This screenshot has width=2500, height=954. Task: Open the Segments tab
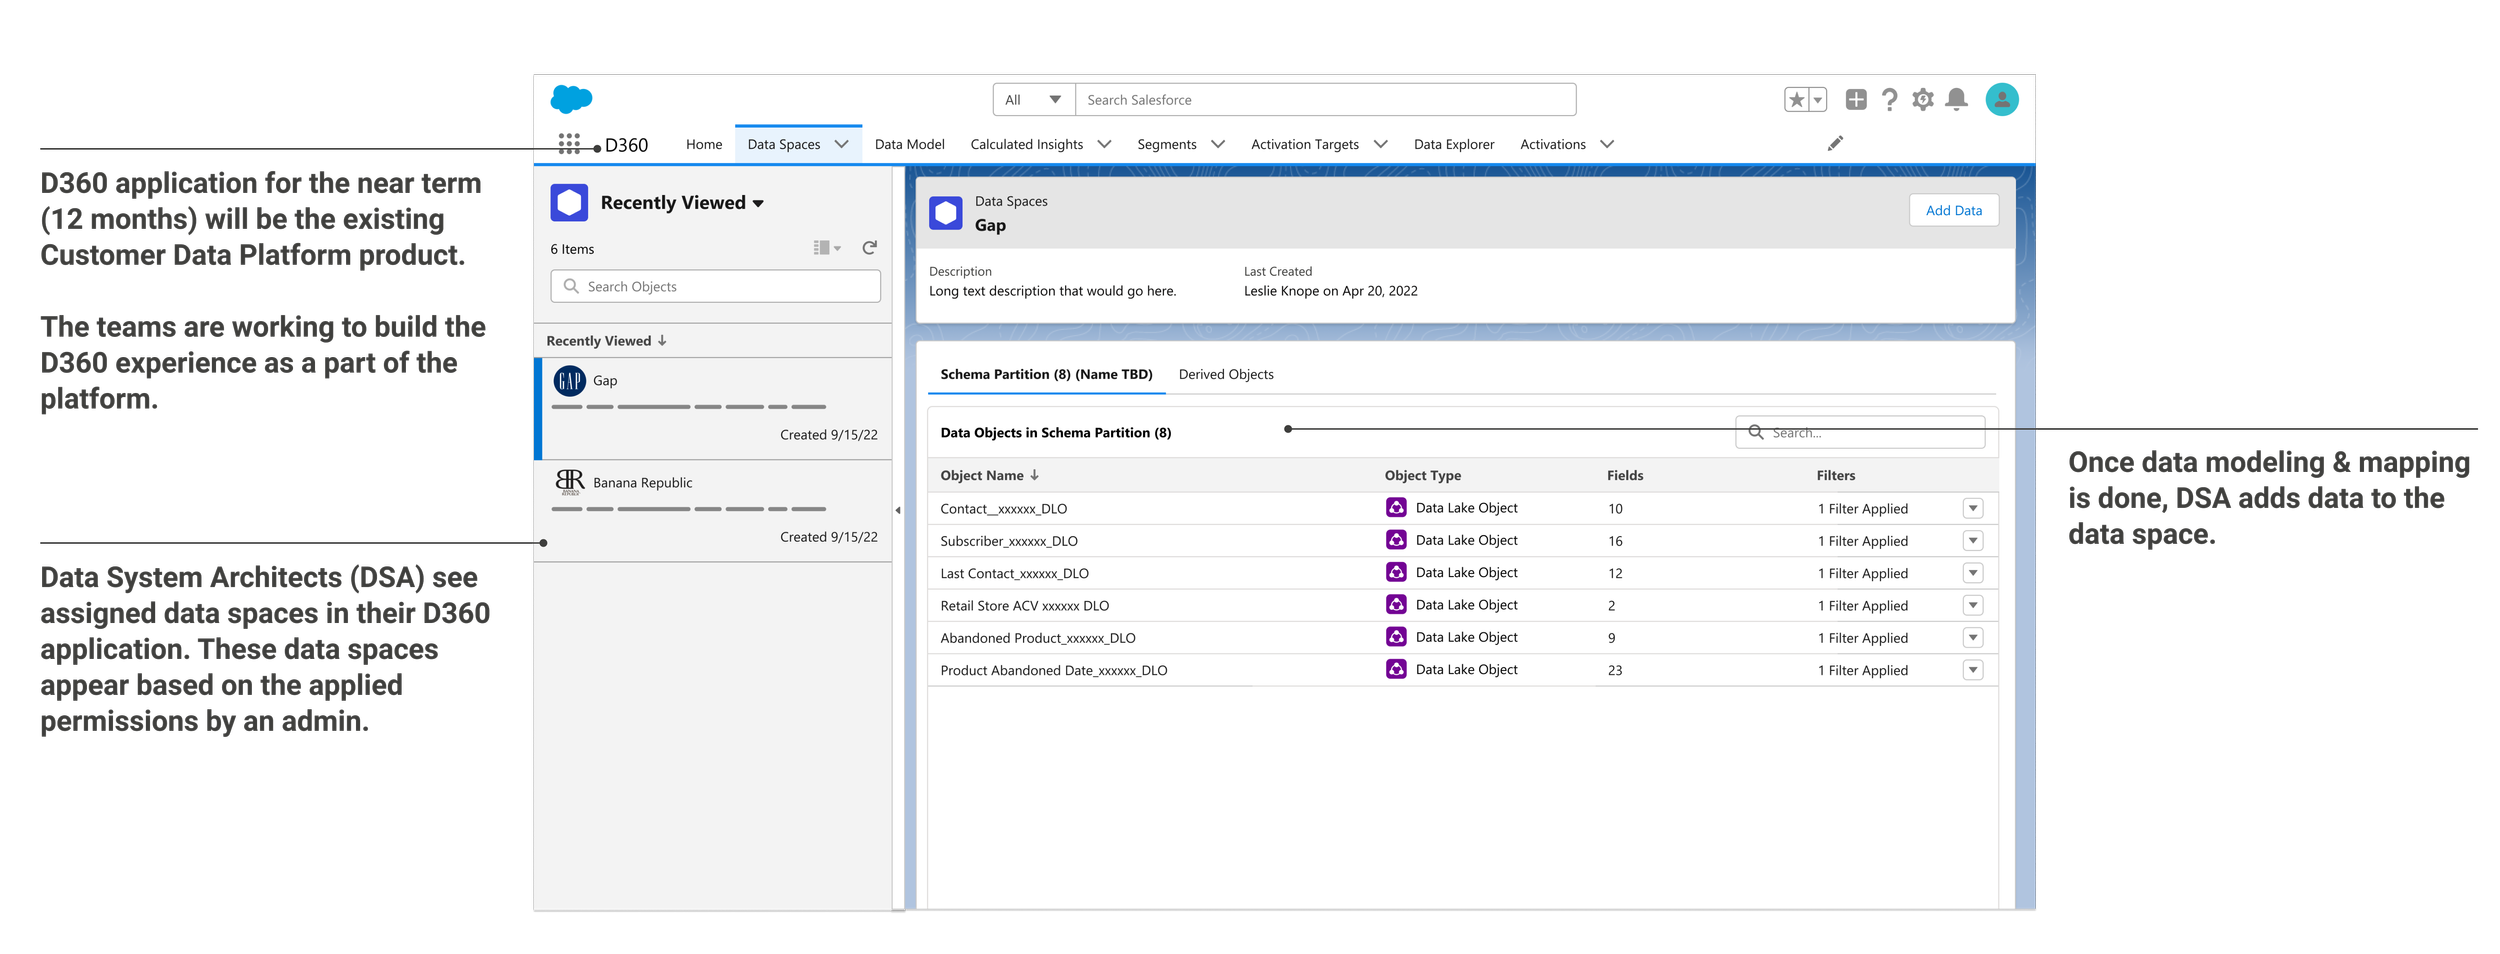coord(1167,144)
